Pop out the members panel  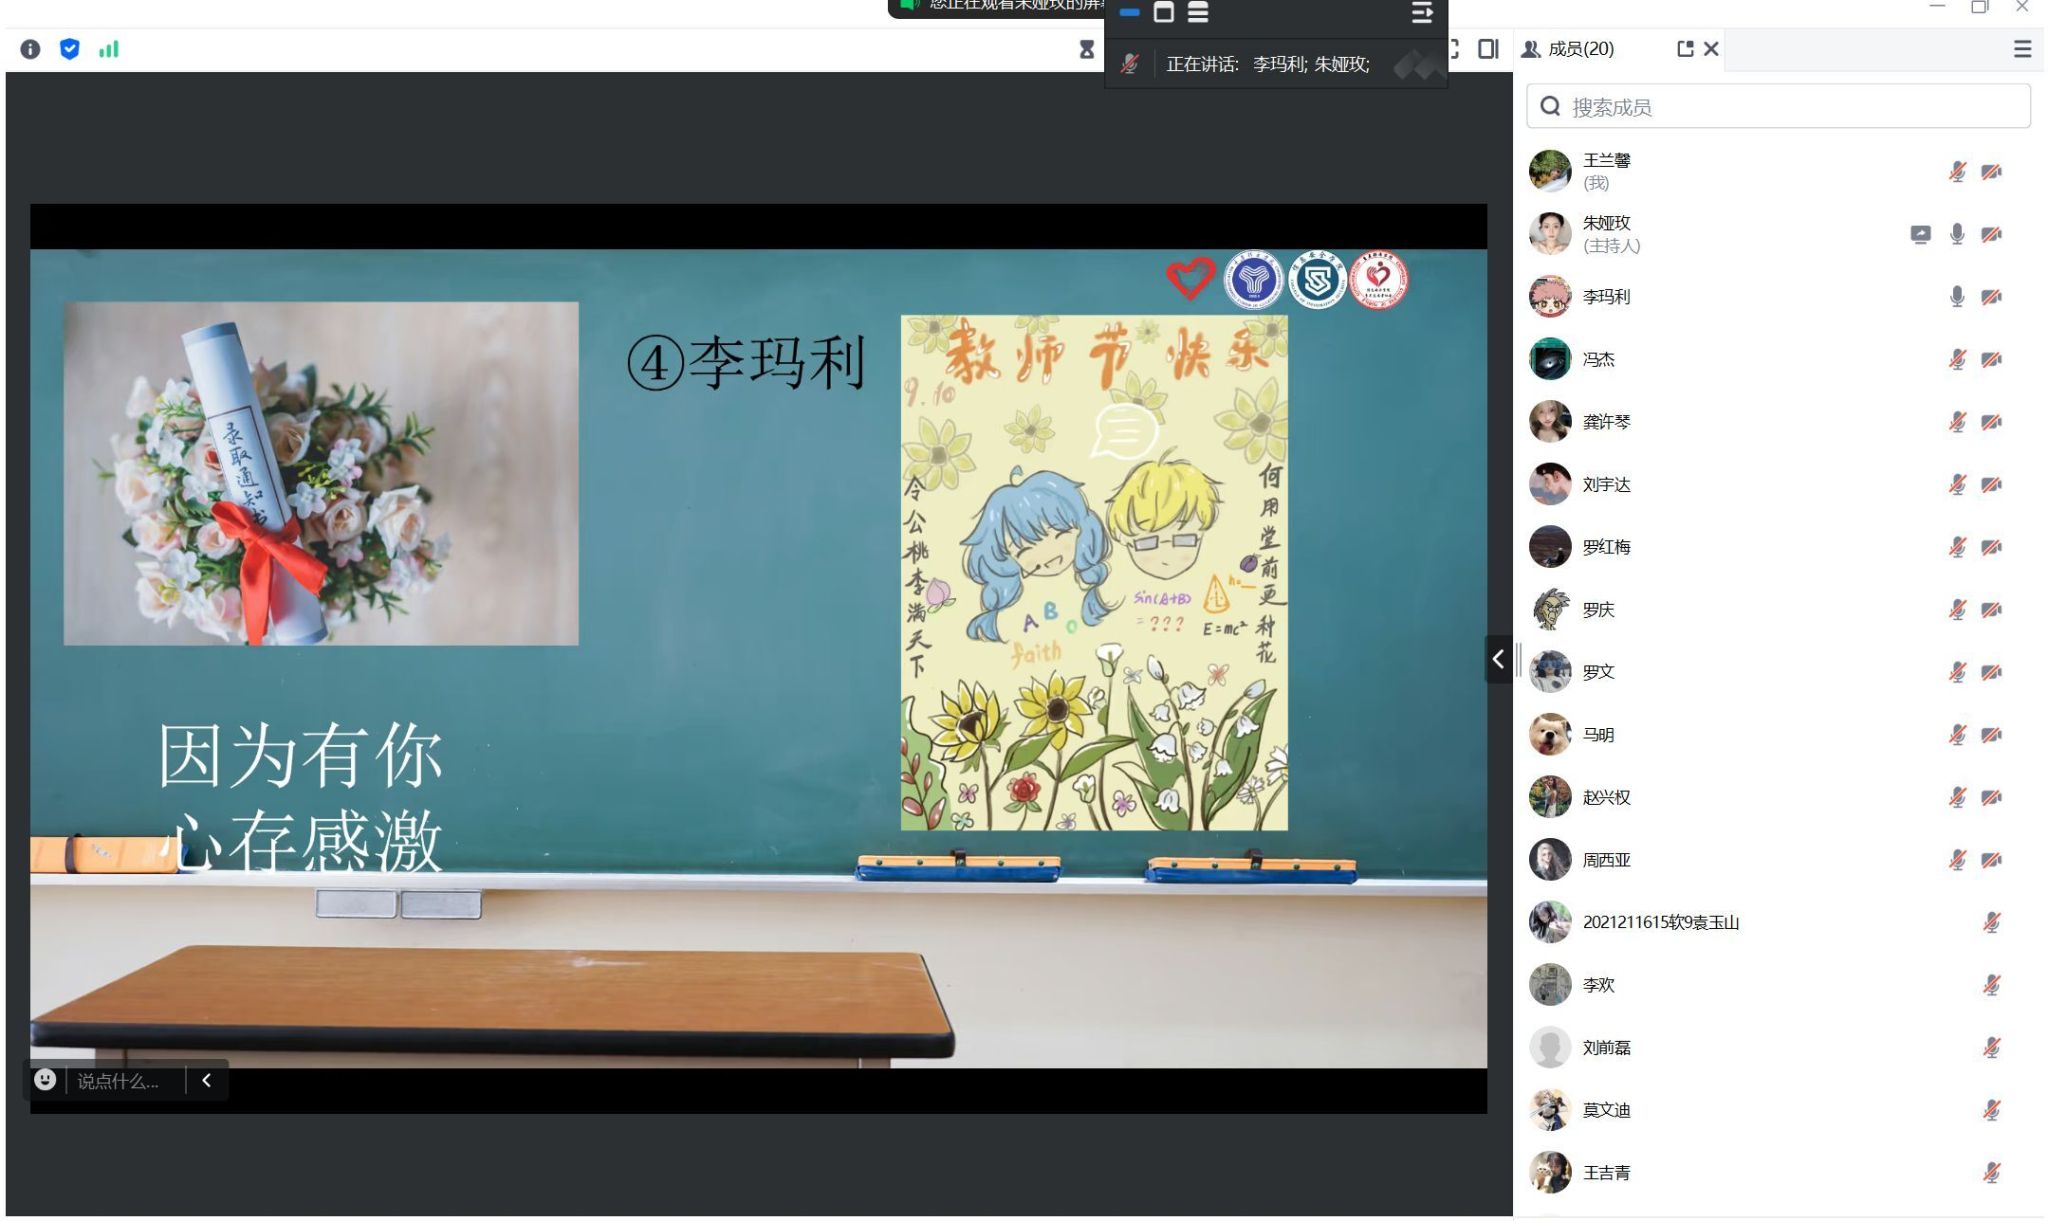[x=1685, y=49]
